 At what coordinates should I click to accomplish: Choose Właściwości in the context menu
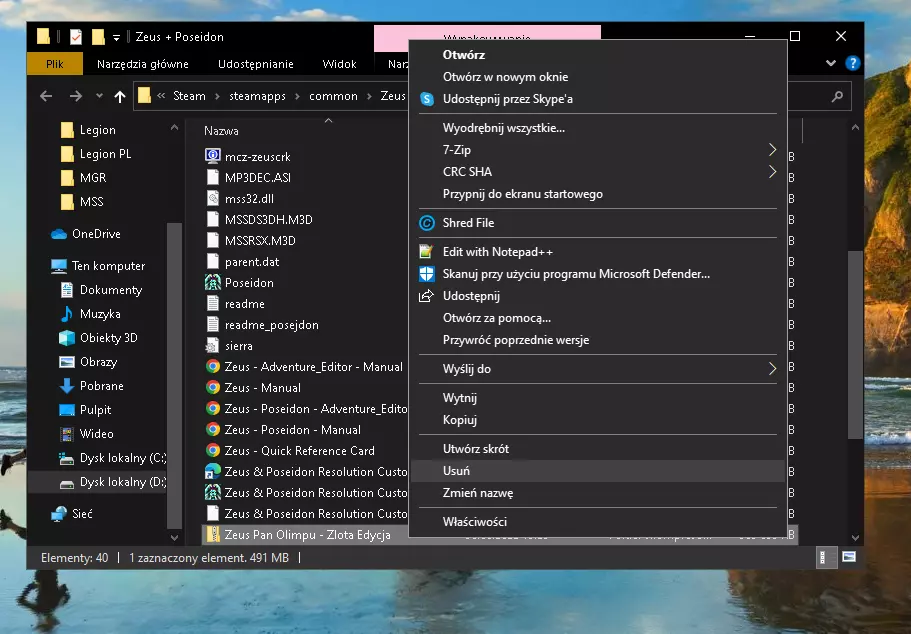pyautogui.click(x=475, y=522)
